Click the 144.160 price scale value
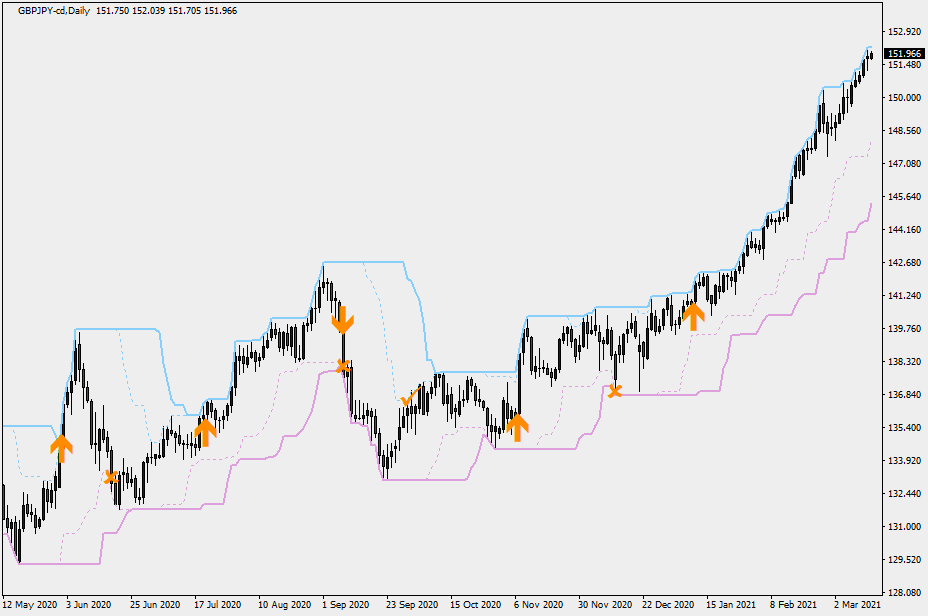This screenshot has width=928, height=616. (x=903, y=230)
